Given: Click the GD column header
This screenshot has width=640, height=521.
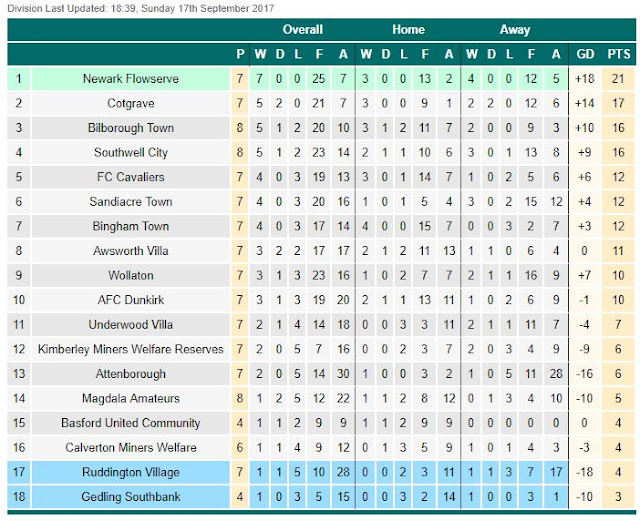Looking at the screenshot, I should (586, 54).
